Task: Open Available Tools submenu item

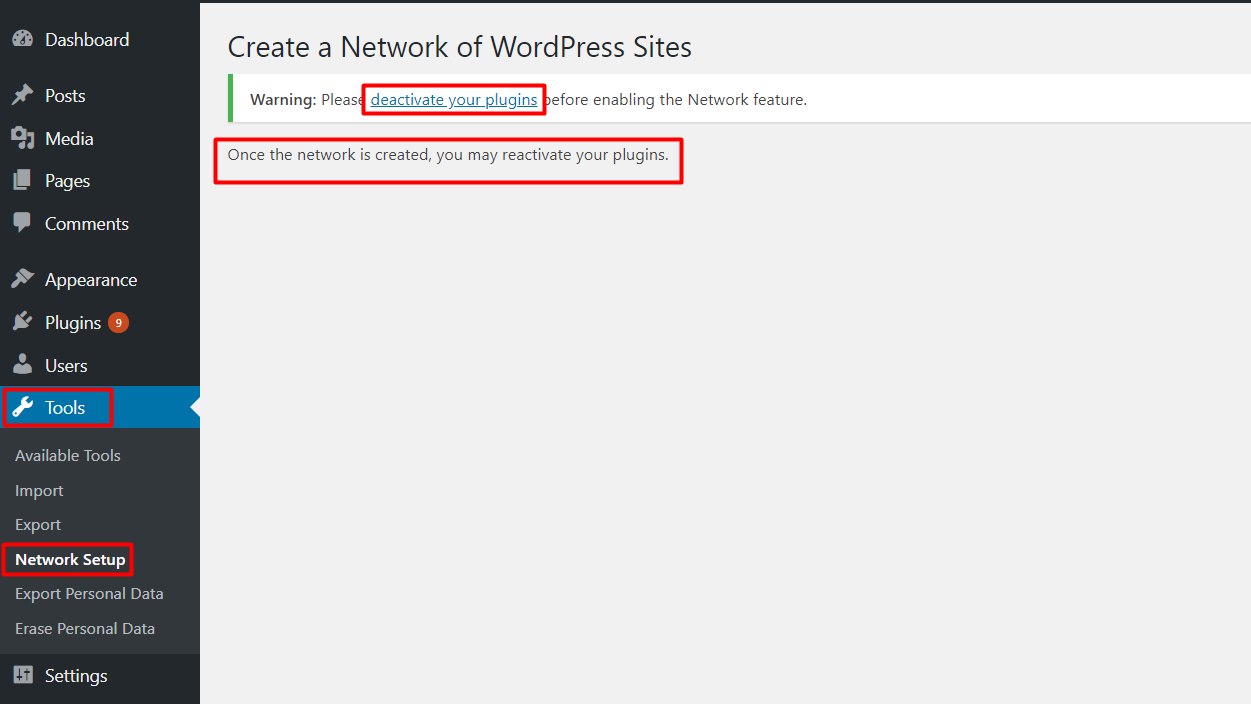Action: click(68, 455)
